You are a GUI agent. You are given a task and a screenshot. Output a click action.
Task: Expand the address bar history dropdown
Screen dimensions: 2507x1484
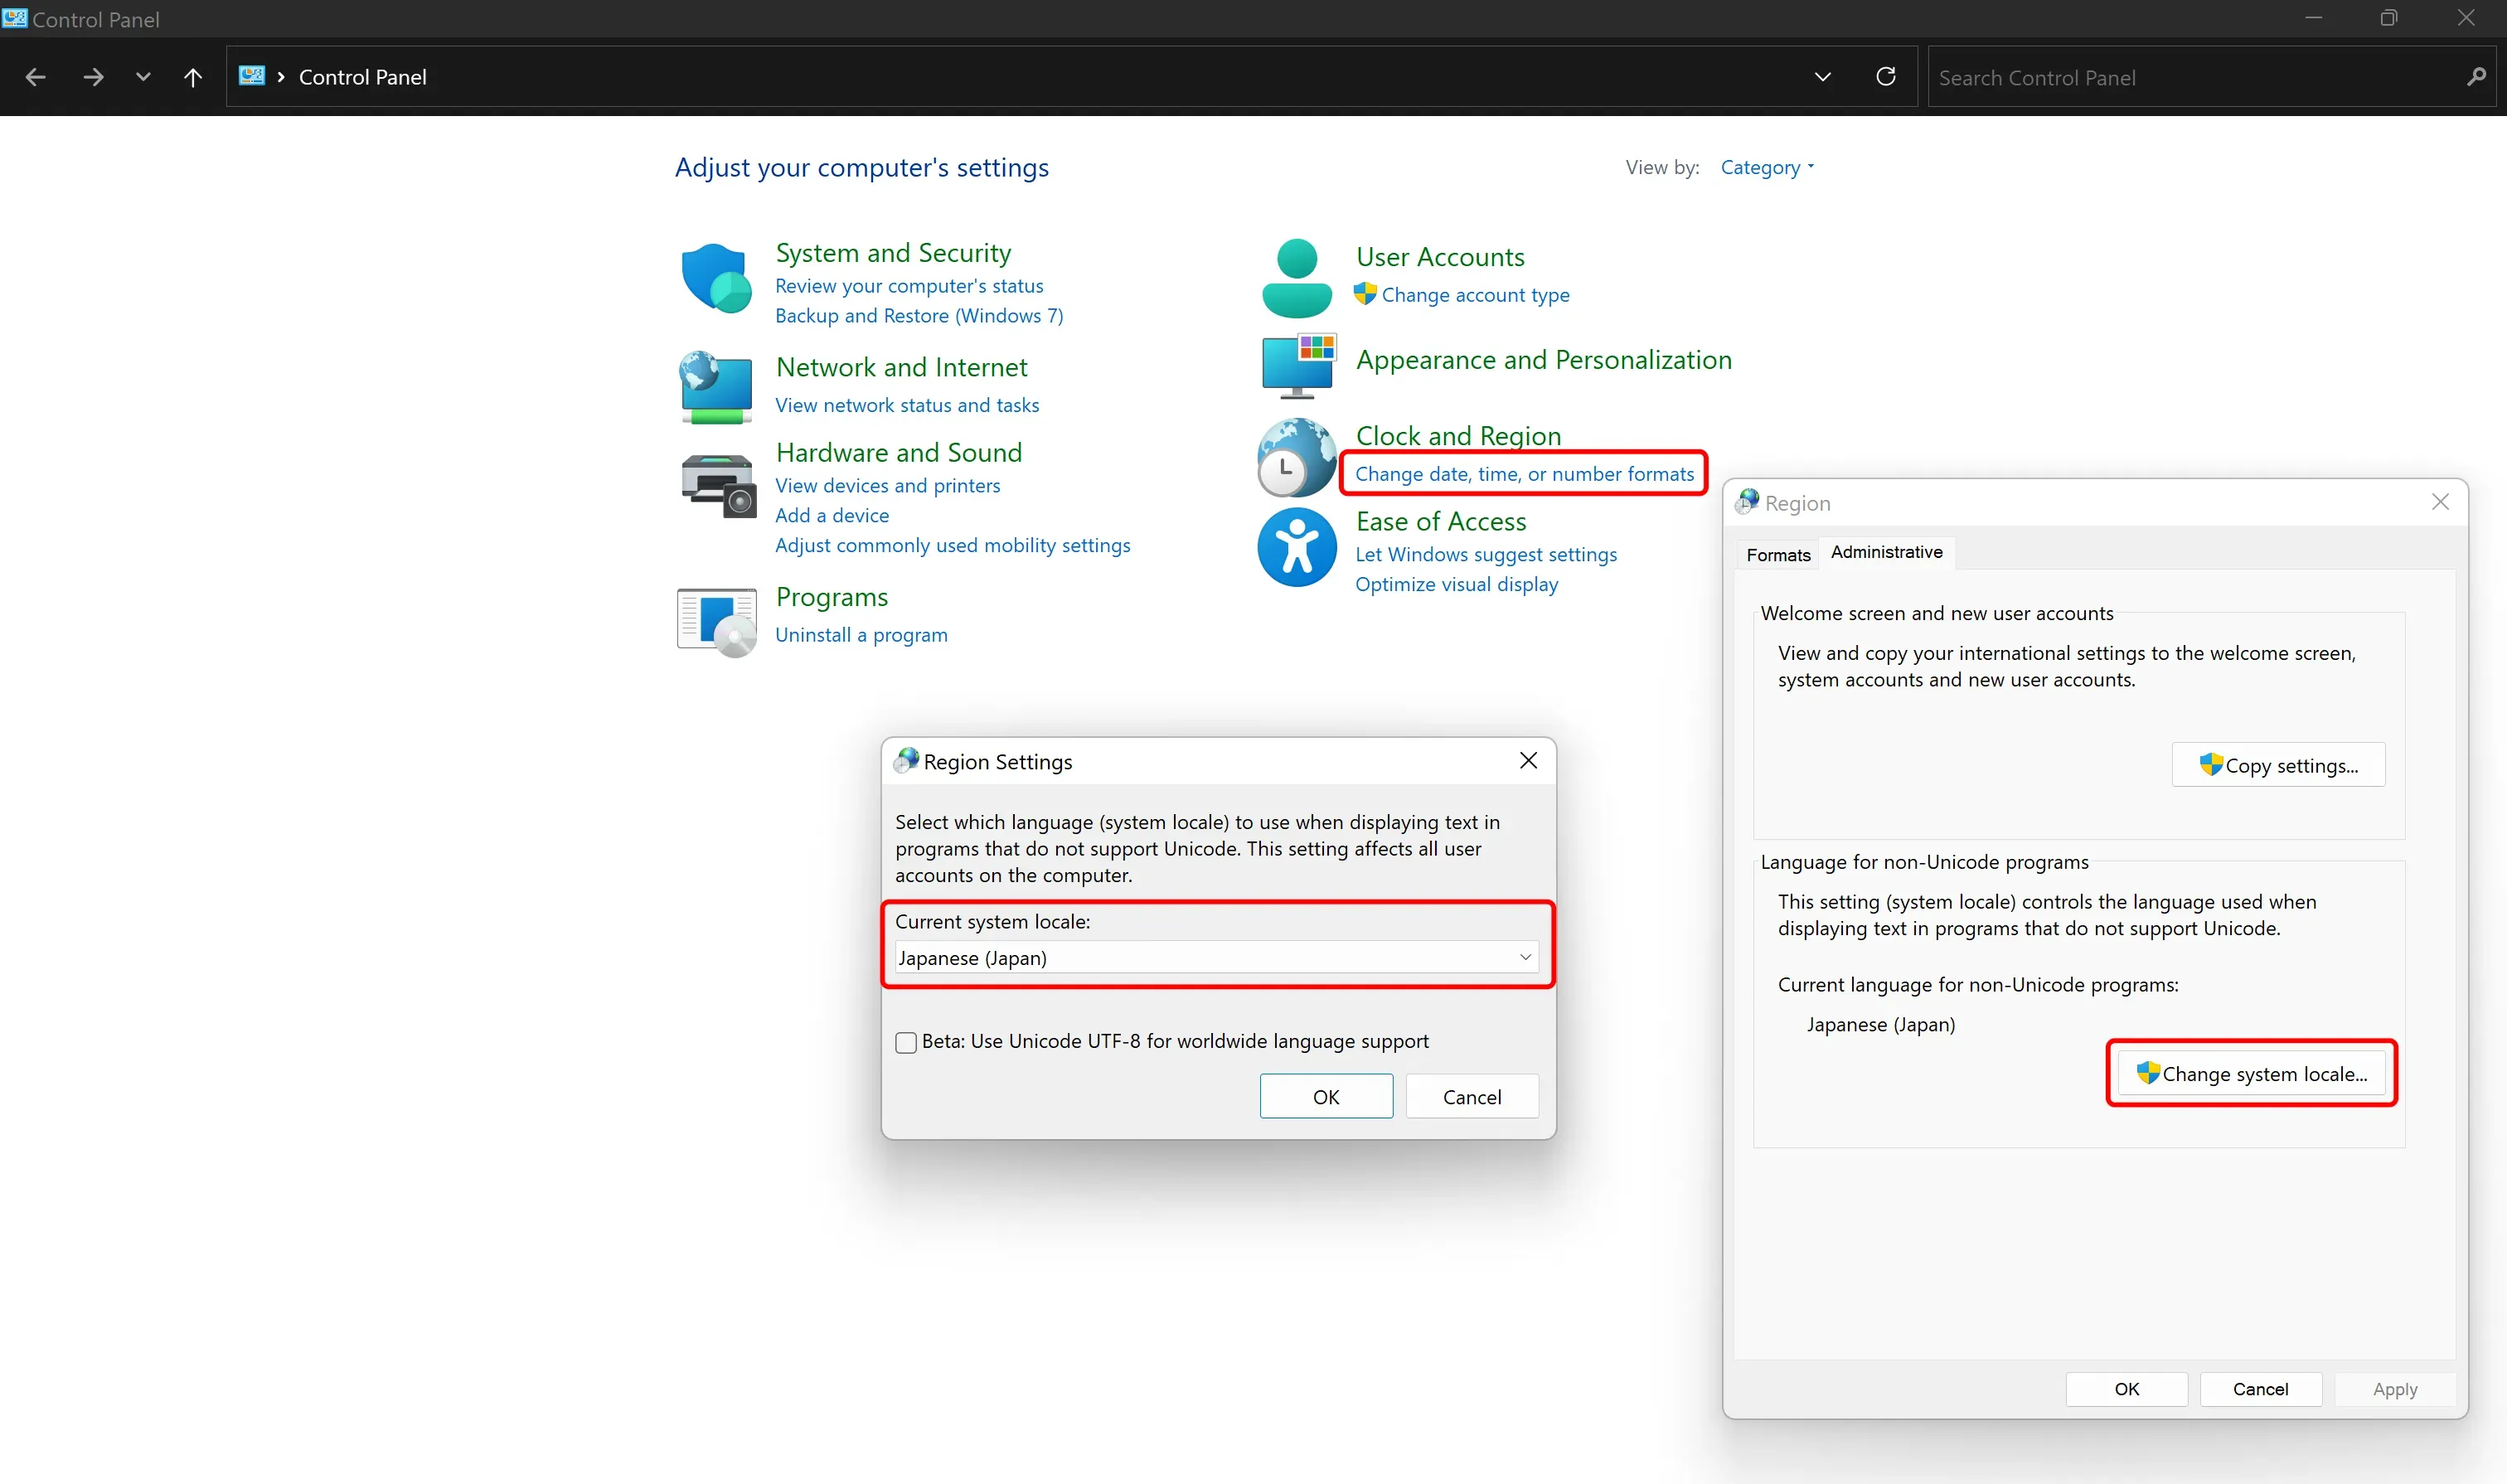pyautogui.click(x=1822, y=77)
